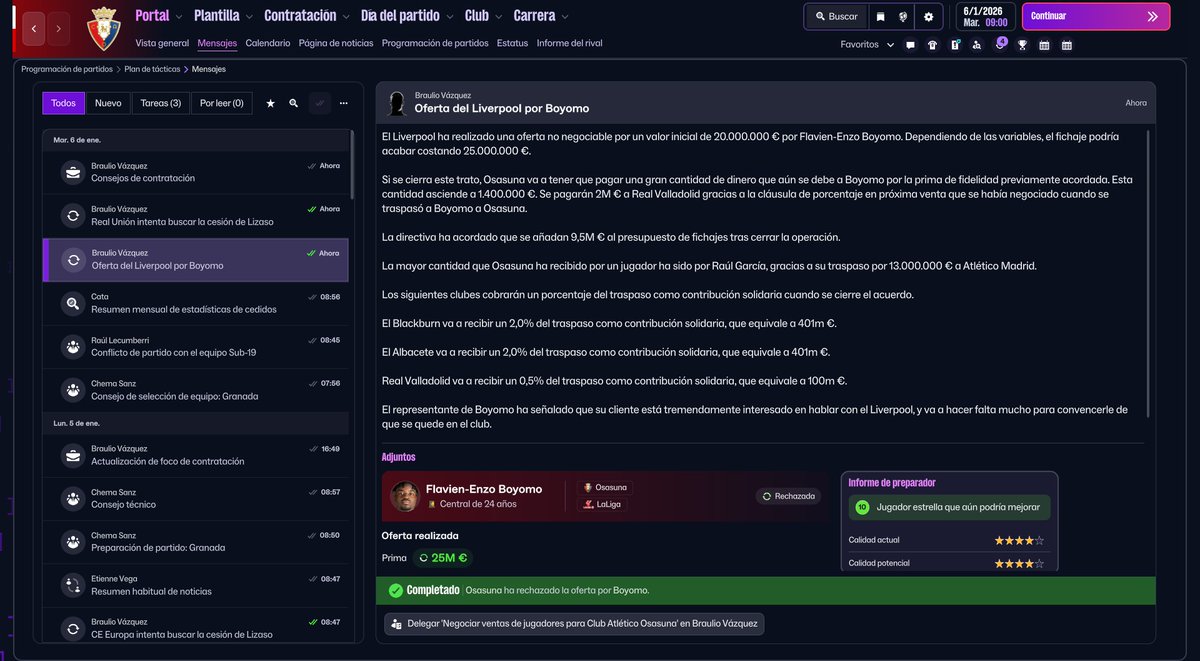Mark all messages as read
The height and width of the screenshot is (661, 1200).
point(319,103)
